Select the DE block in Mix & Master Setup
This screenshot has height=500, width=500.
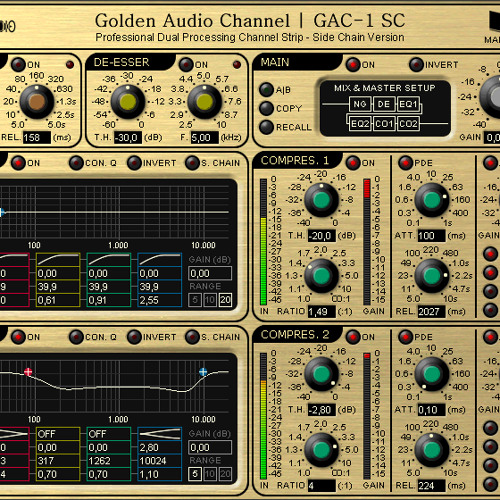click(384, 104)
